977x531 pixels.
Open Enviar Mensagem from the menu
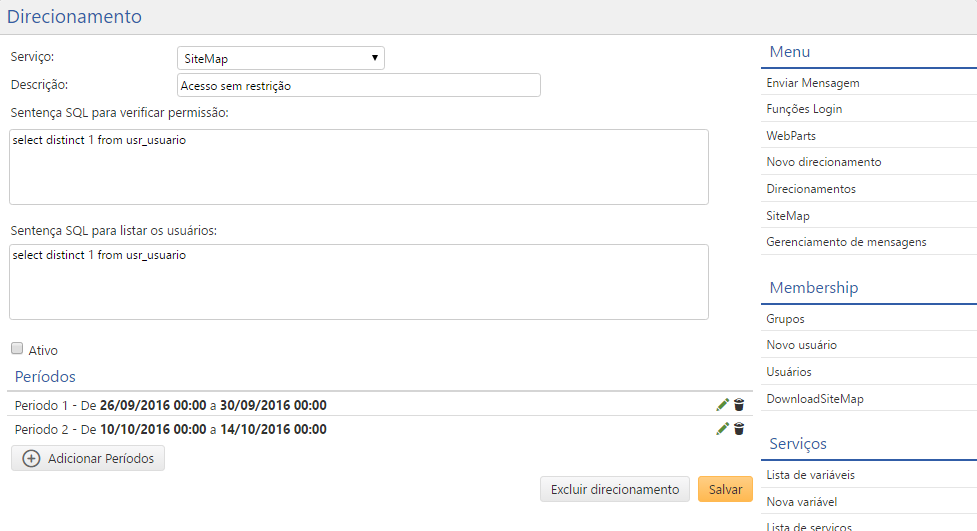click(813, 83)
